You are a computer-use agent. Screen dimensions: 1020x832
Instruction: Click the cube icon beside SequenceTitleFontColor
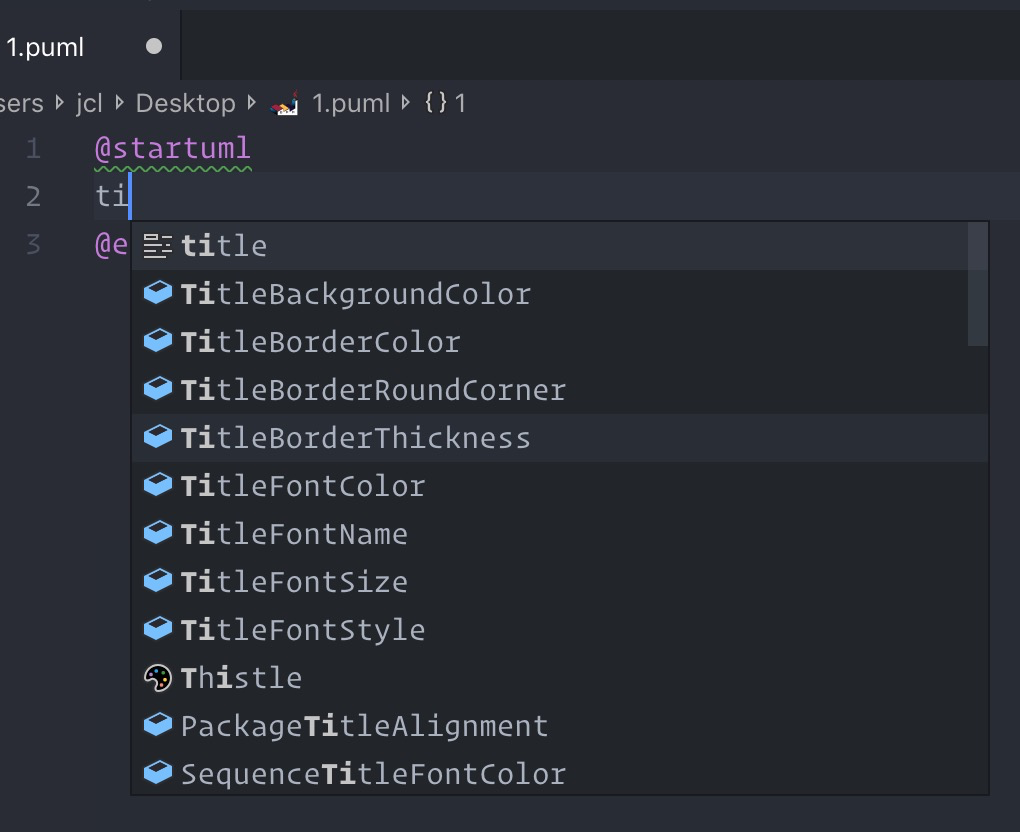157,773
